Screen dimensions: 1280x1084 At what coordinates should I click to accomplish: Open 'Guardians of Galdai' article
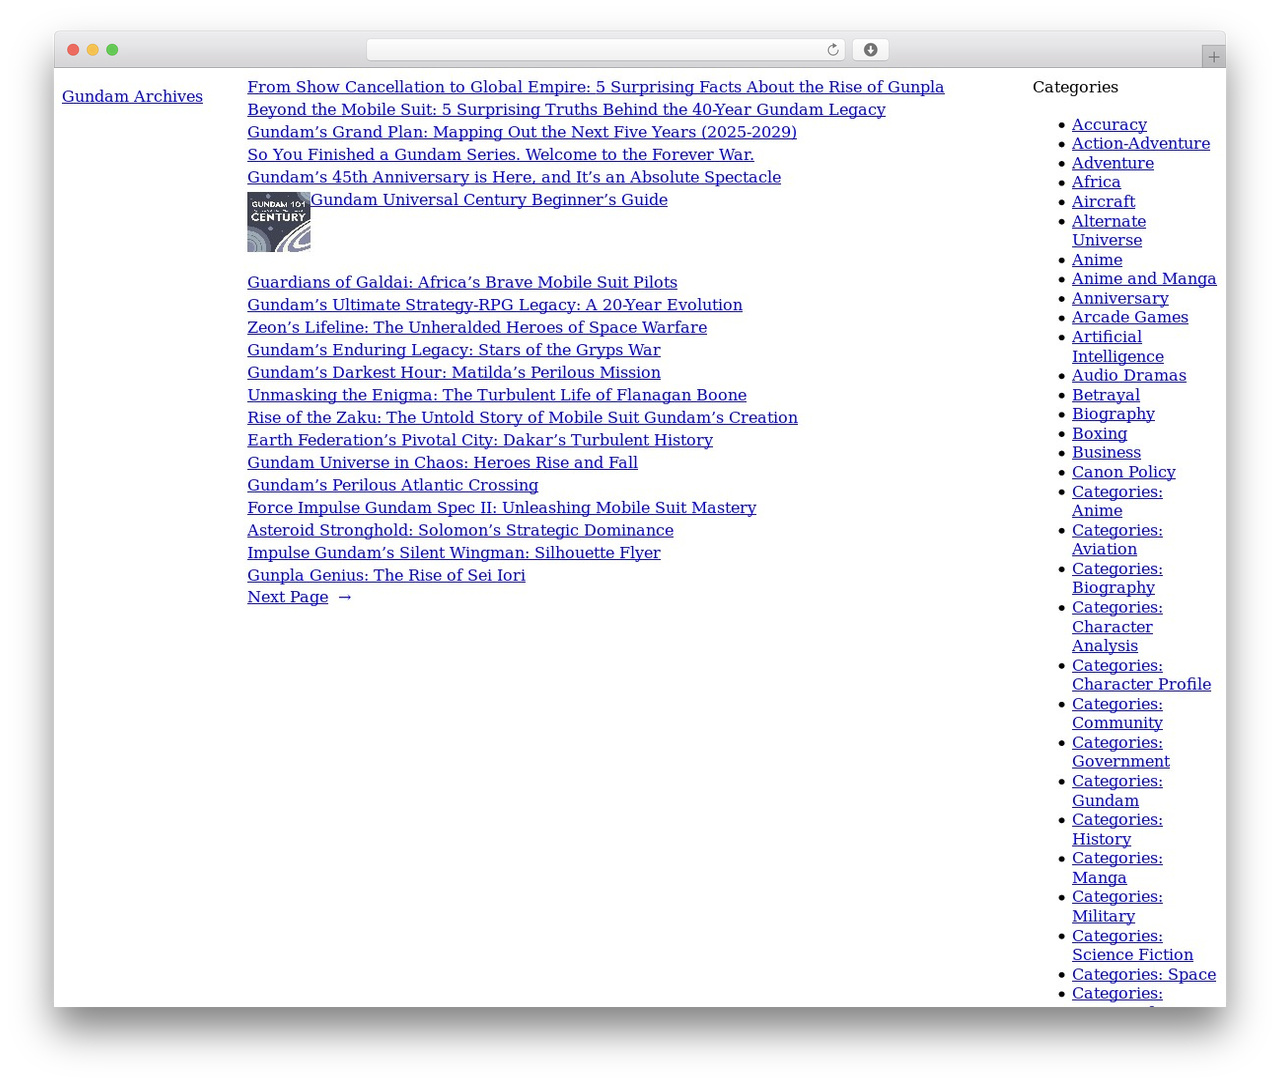pyautogui.click(x=462, y=283)
